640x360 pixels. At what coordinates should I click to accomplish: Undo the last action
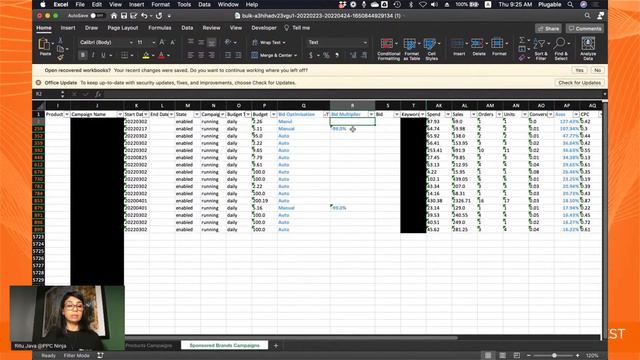coord(144,16)
